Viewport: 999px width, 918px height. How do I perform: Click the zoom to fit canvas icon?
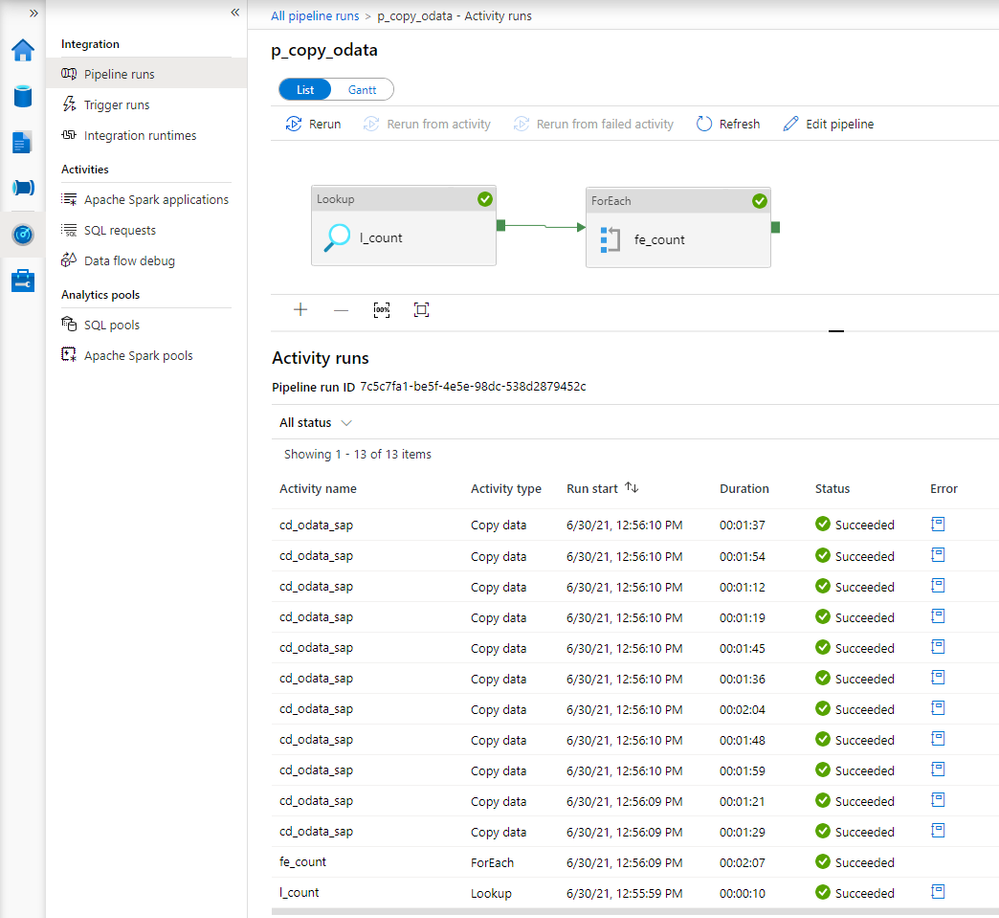[x=421, y=310]
